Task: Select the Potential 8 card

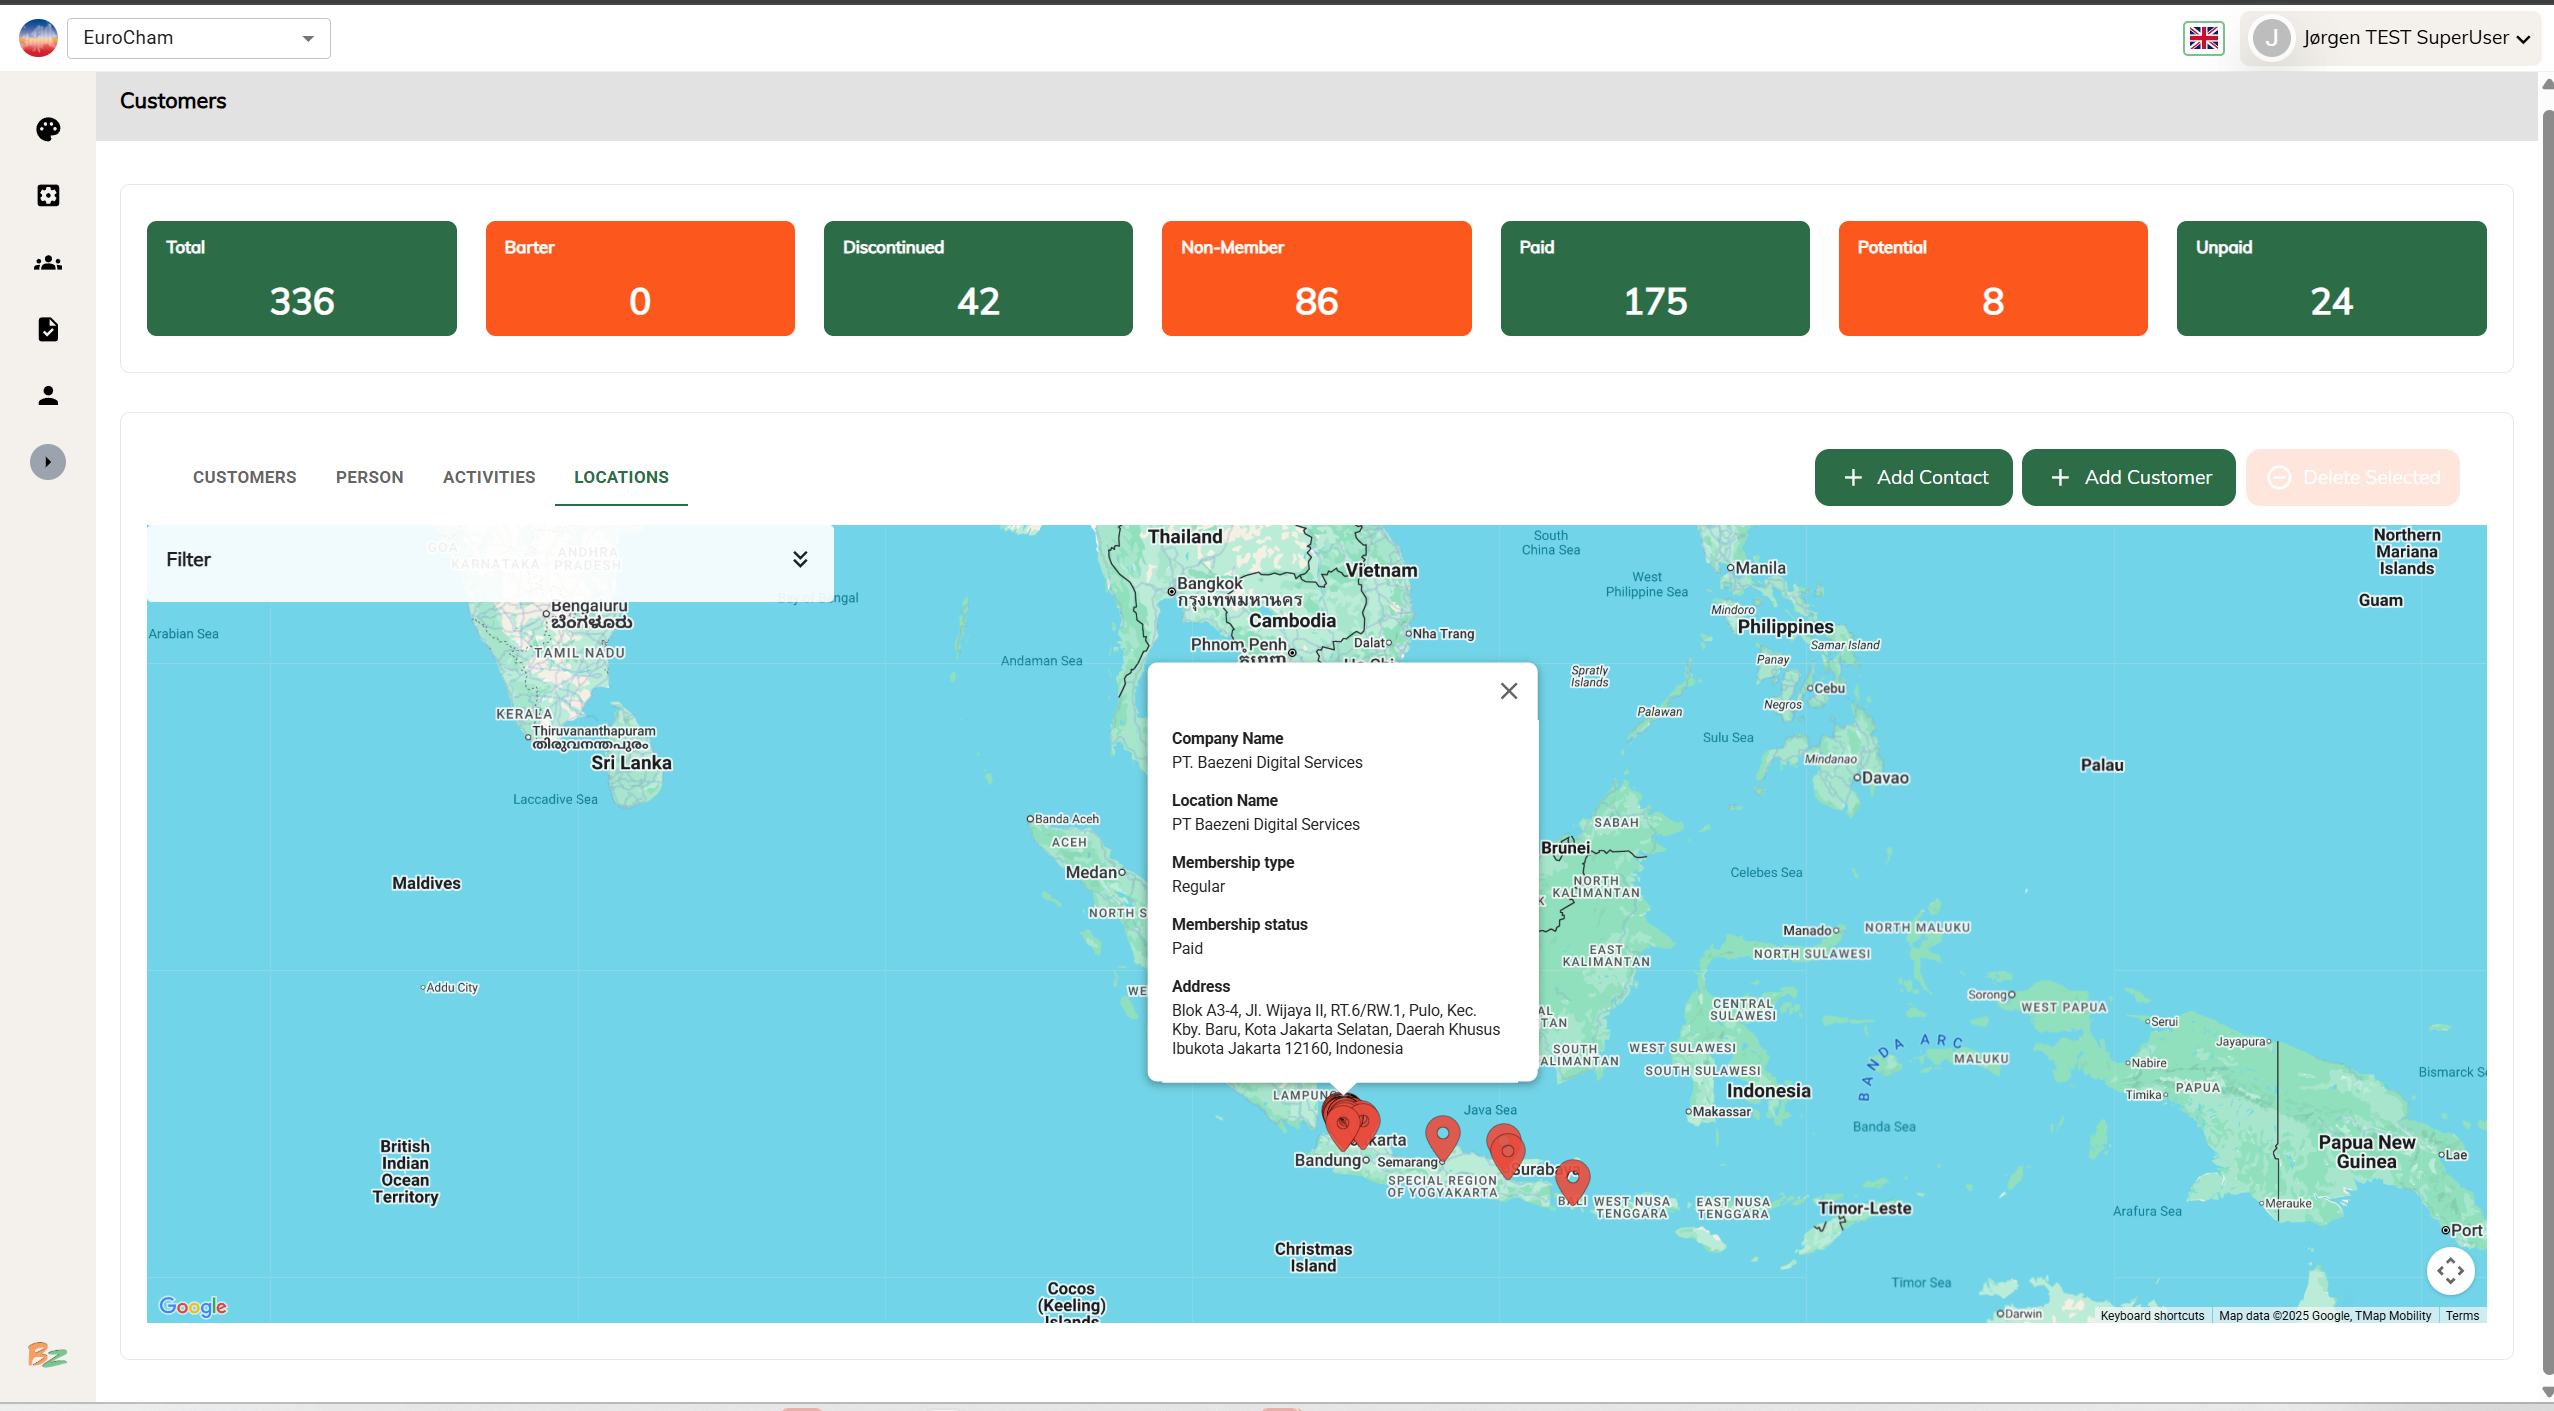Action: point(1993,278)
